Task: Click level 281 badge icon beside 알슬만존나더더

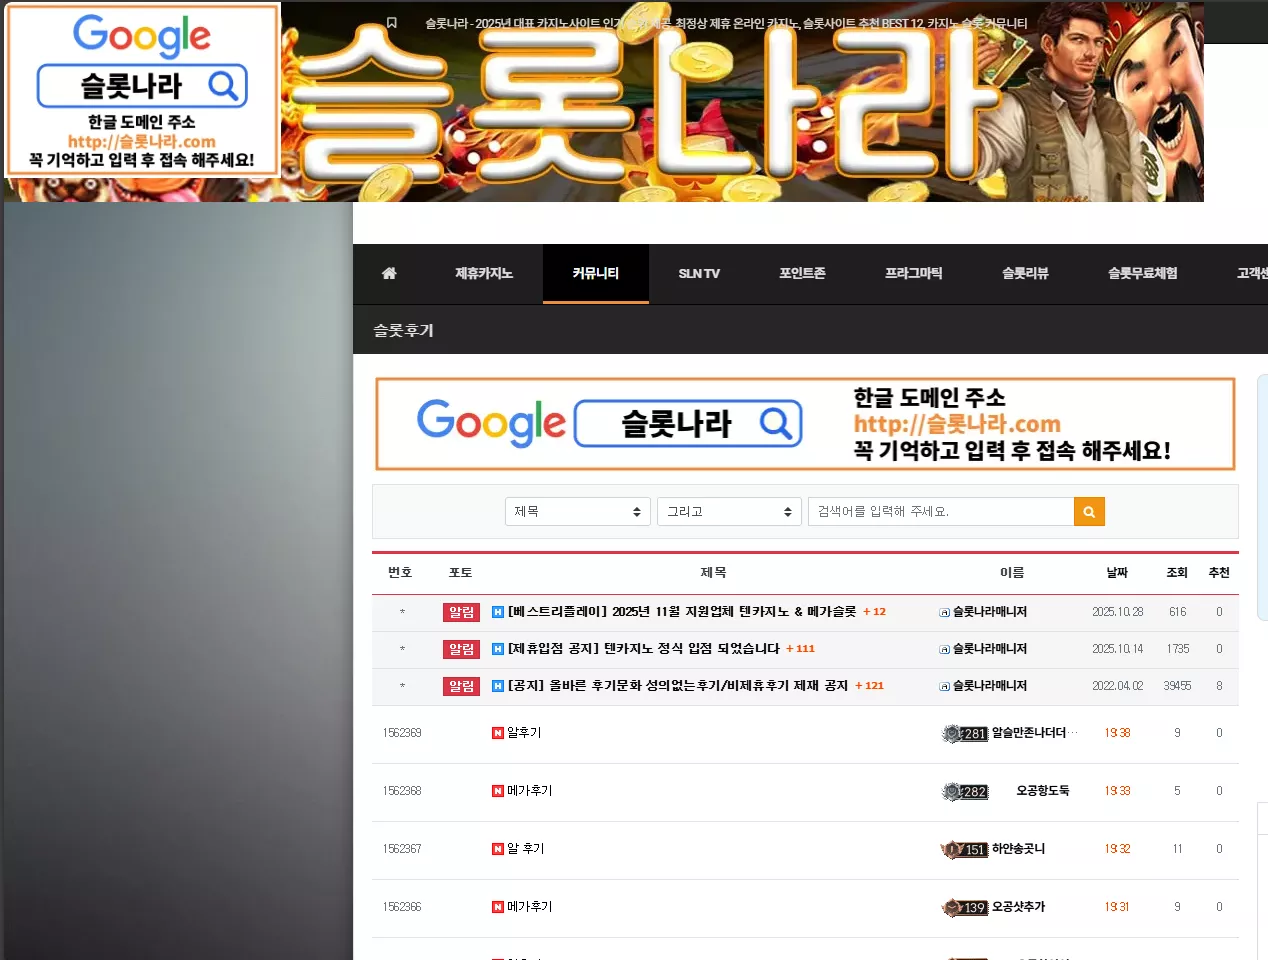Action: pyautogui.click(x=965, y=734)
